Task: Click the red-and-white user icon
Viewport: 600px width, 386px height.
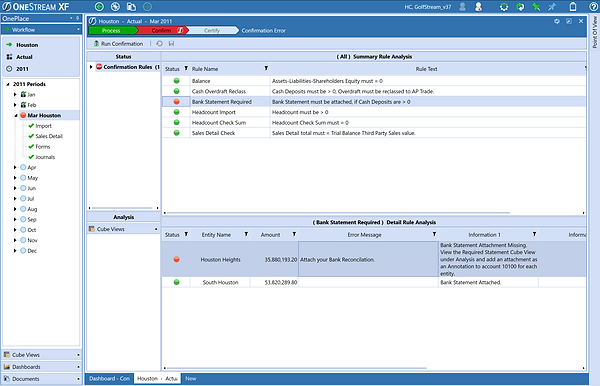Action: 478,7
